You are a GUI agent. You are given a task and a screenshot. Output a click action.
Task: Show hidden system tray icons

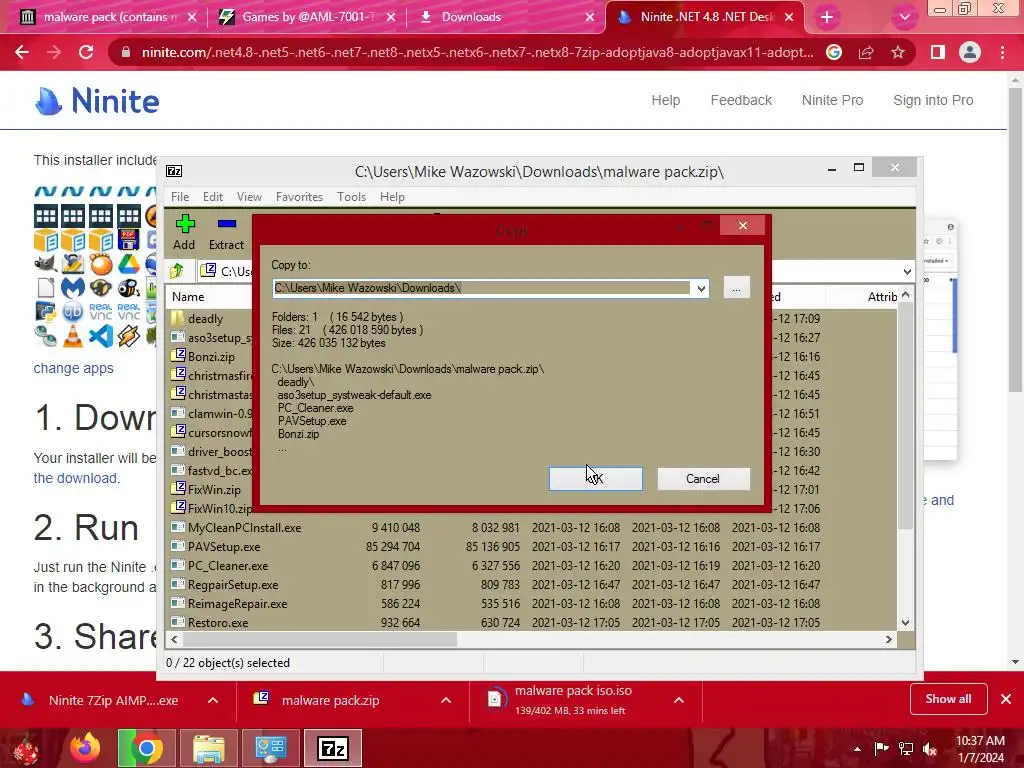857,748
